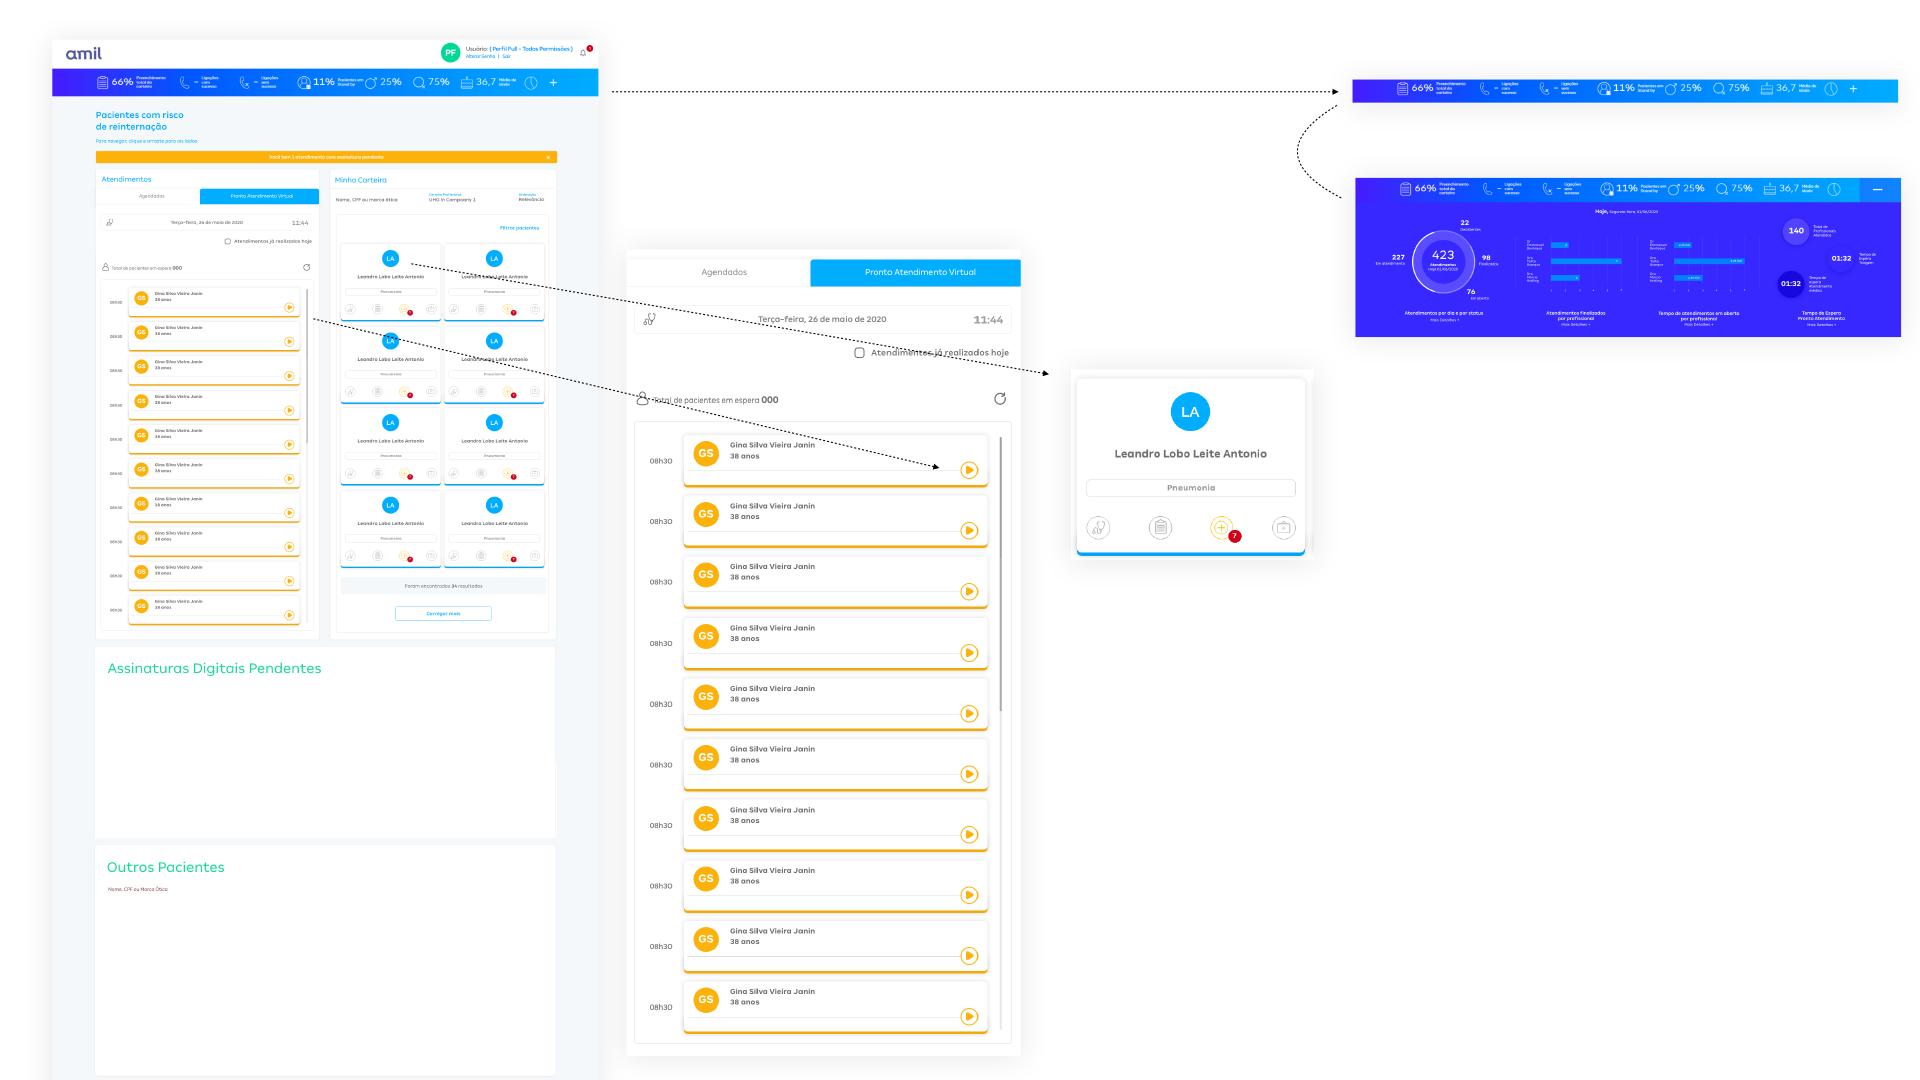Click the enlarged appointment list scrollbar
The height and width of the screenshot is (1080, 1920).
click(x=1000, y=575)
